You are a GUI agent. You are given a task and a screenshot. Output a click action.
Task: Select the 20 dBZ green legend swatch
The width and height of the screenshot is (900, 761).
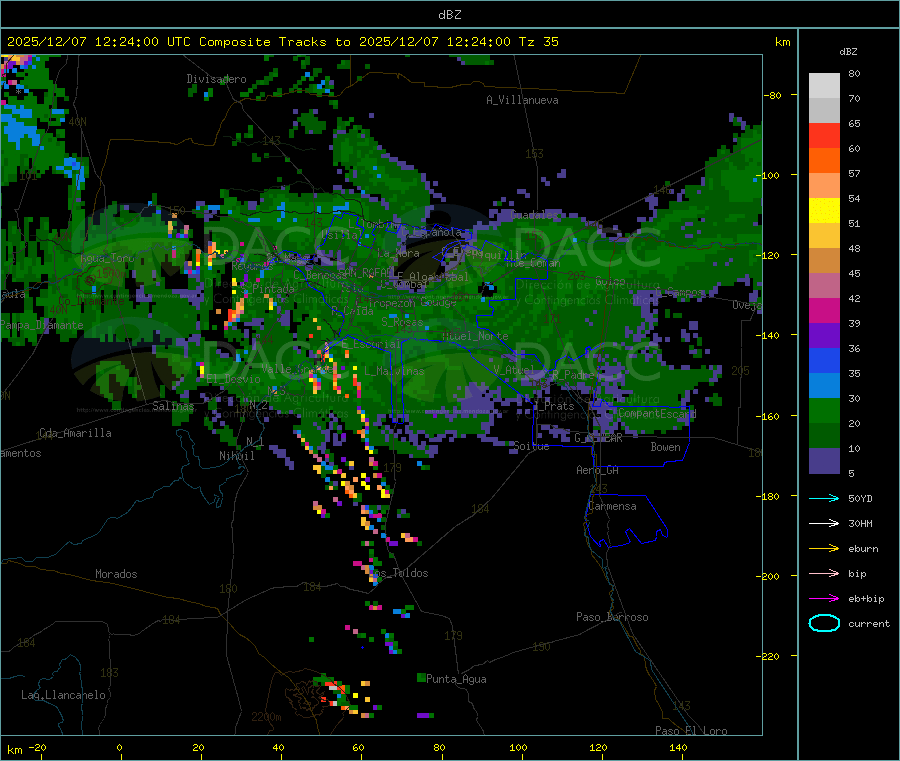pyautogui.click(x=824, y=410)
